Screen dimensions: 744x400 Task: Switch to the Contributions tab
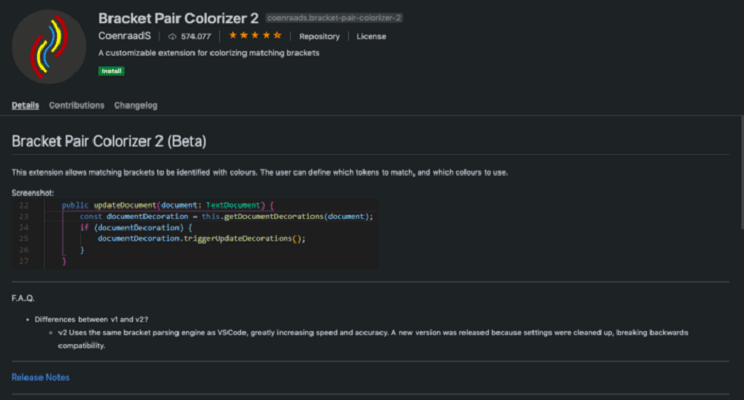pos(76,105)
